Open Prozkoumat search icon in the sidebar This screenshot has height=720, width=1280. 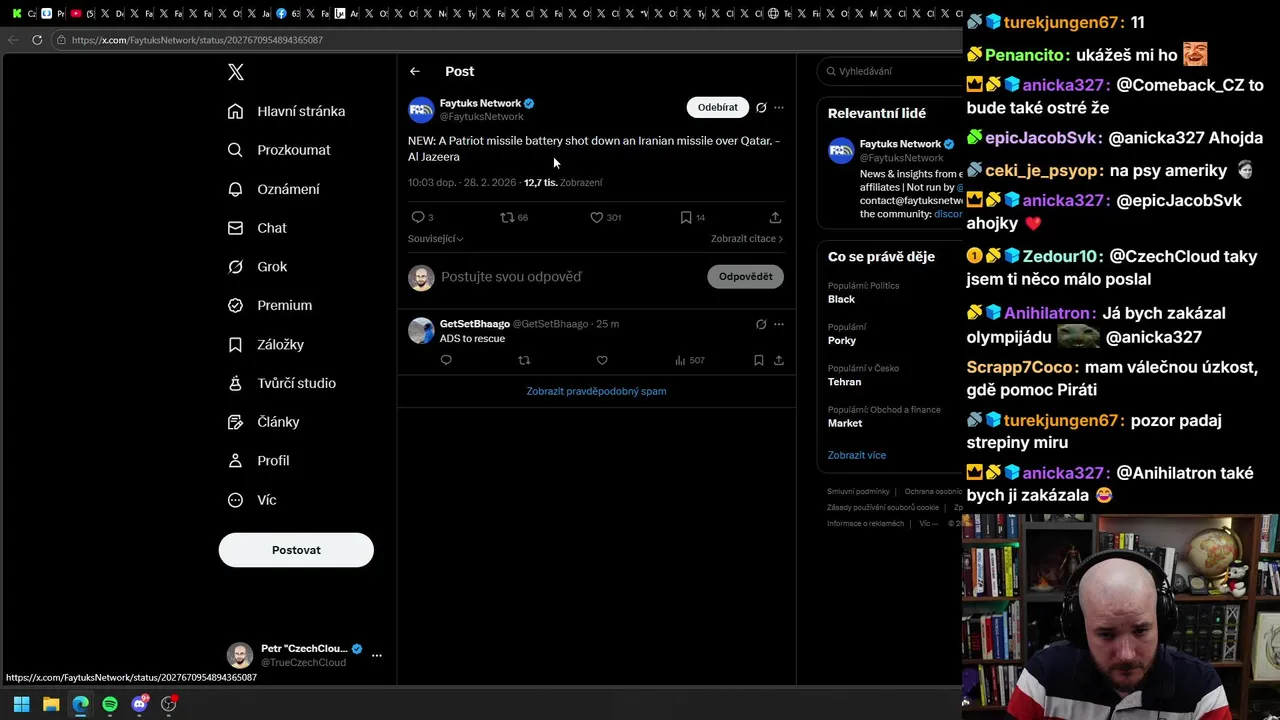[235, 150]
